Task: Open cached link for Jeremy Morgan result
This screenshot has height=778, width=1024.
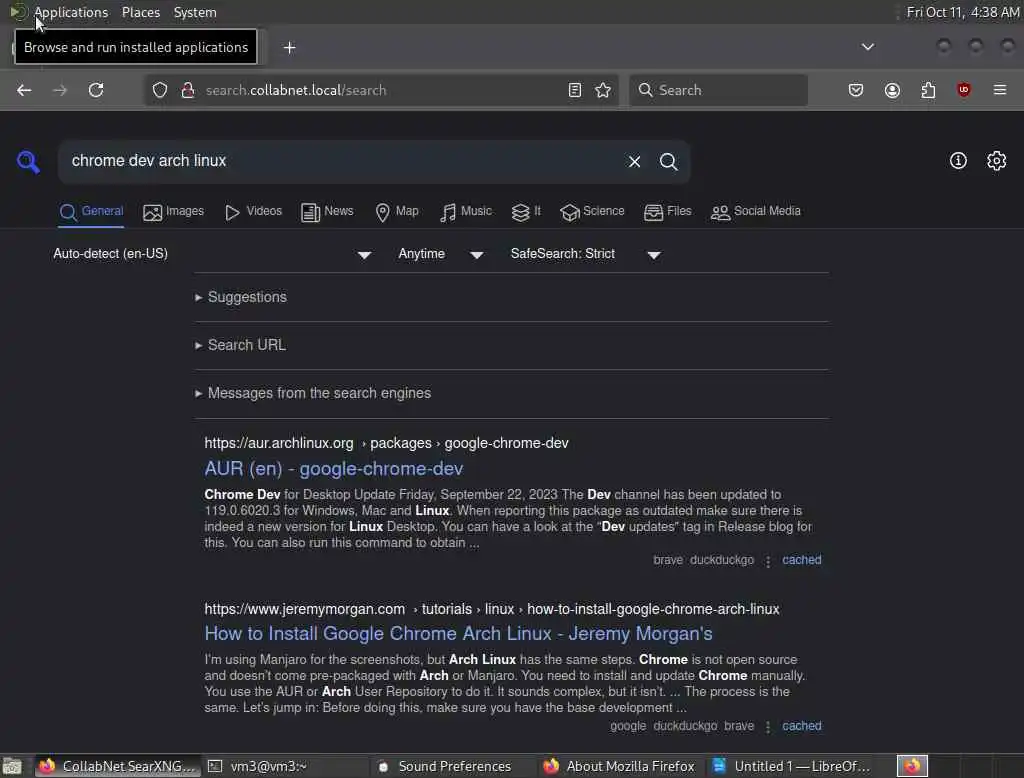Action: coord(801,726)
